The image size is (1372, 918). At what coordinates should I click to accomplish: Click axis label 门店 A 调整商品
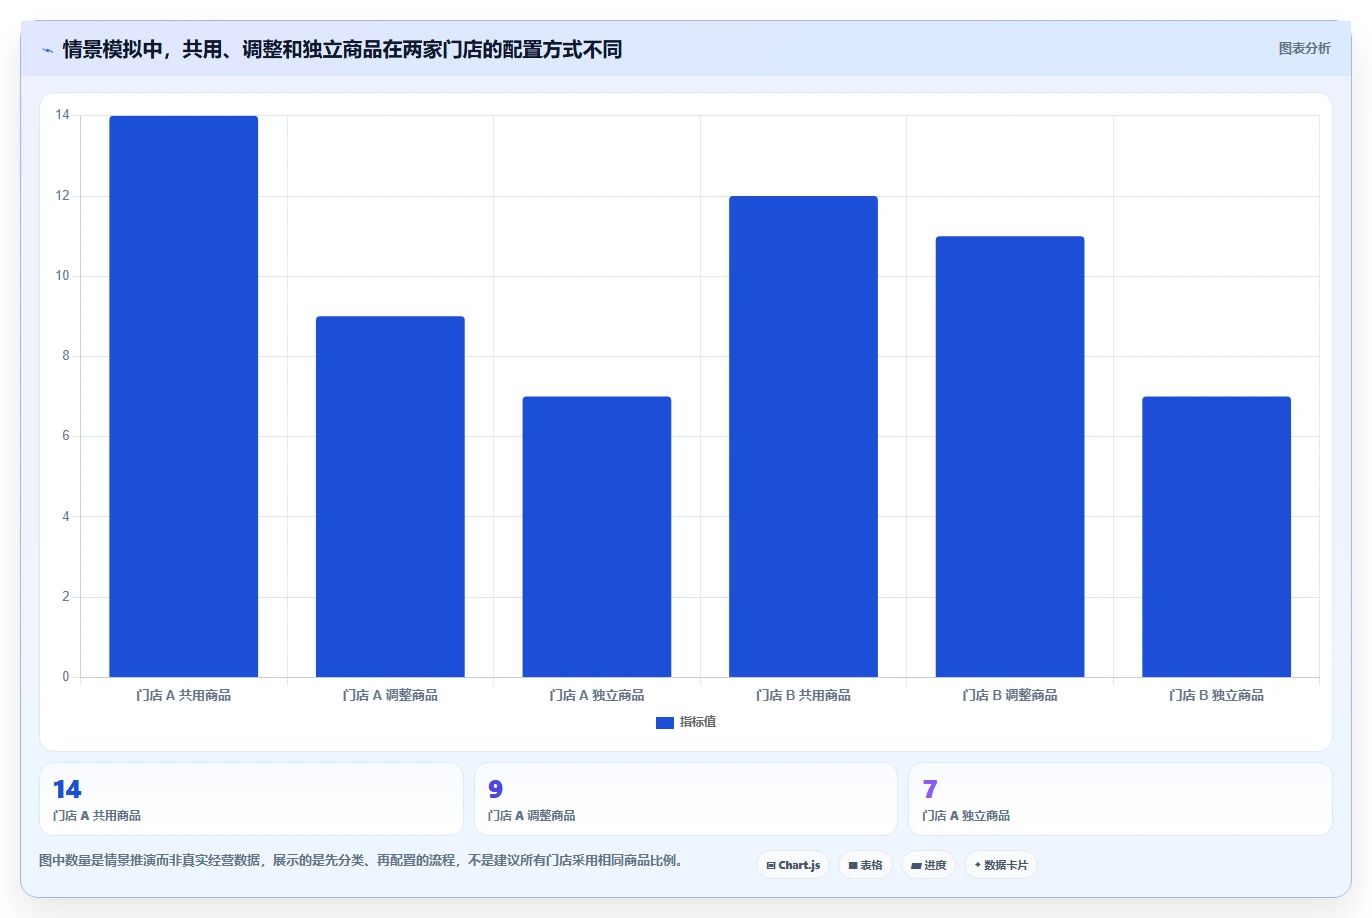[390, 695]
